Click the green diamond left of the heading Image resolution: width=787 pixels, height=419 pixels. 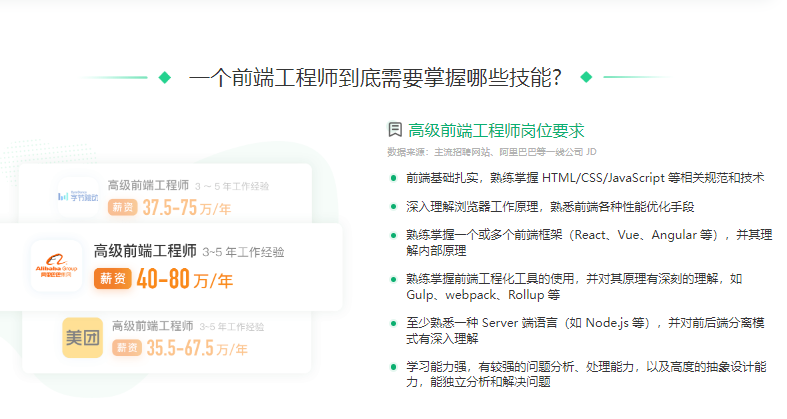click(x=165, y=77)
